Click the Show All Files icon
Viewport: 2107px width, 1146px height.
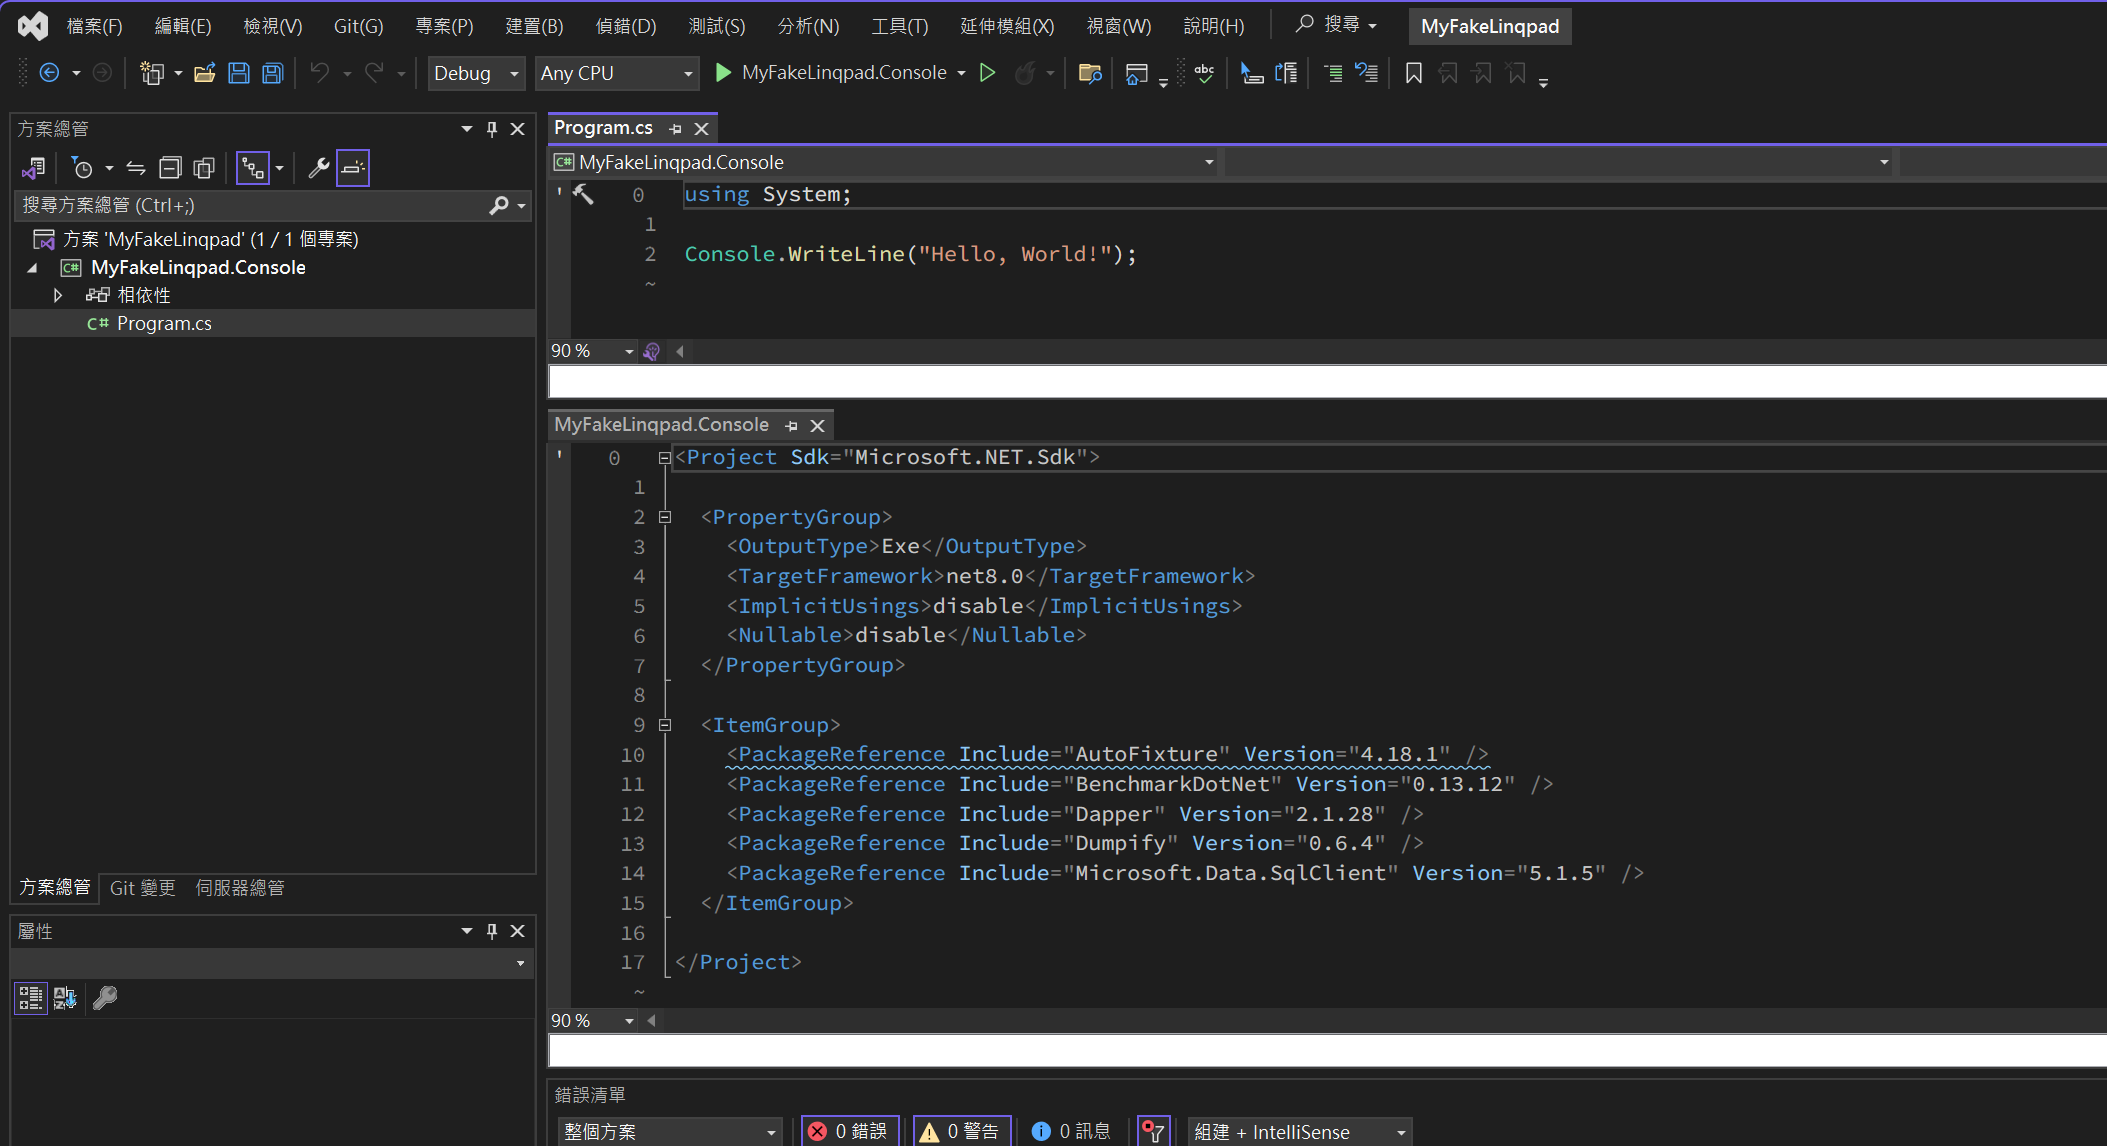pyautogui.click(x=204, y=168)
